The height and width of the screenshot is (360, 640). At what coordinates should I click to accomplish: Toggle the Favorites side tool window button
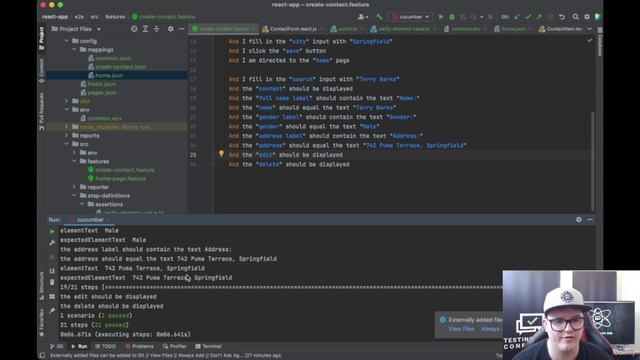pyautogui.click(x=41, y=322)
